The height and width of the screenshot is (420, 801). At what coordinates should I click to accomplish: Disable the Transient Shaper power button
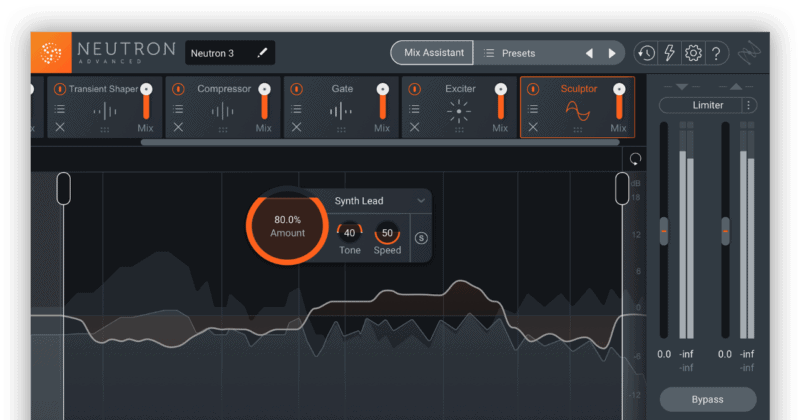tap(59, 89)
